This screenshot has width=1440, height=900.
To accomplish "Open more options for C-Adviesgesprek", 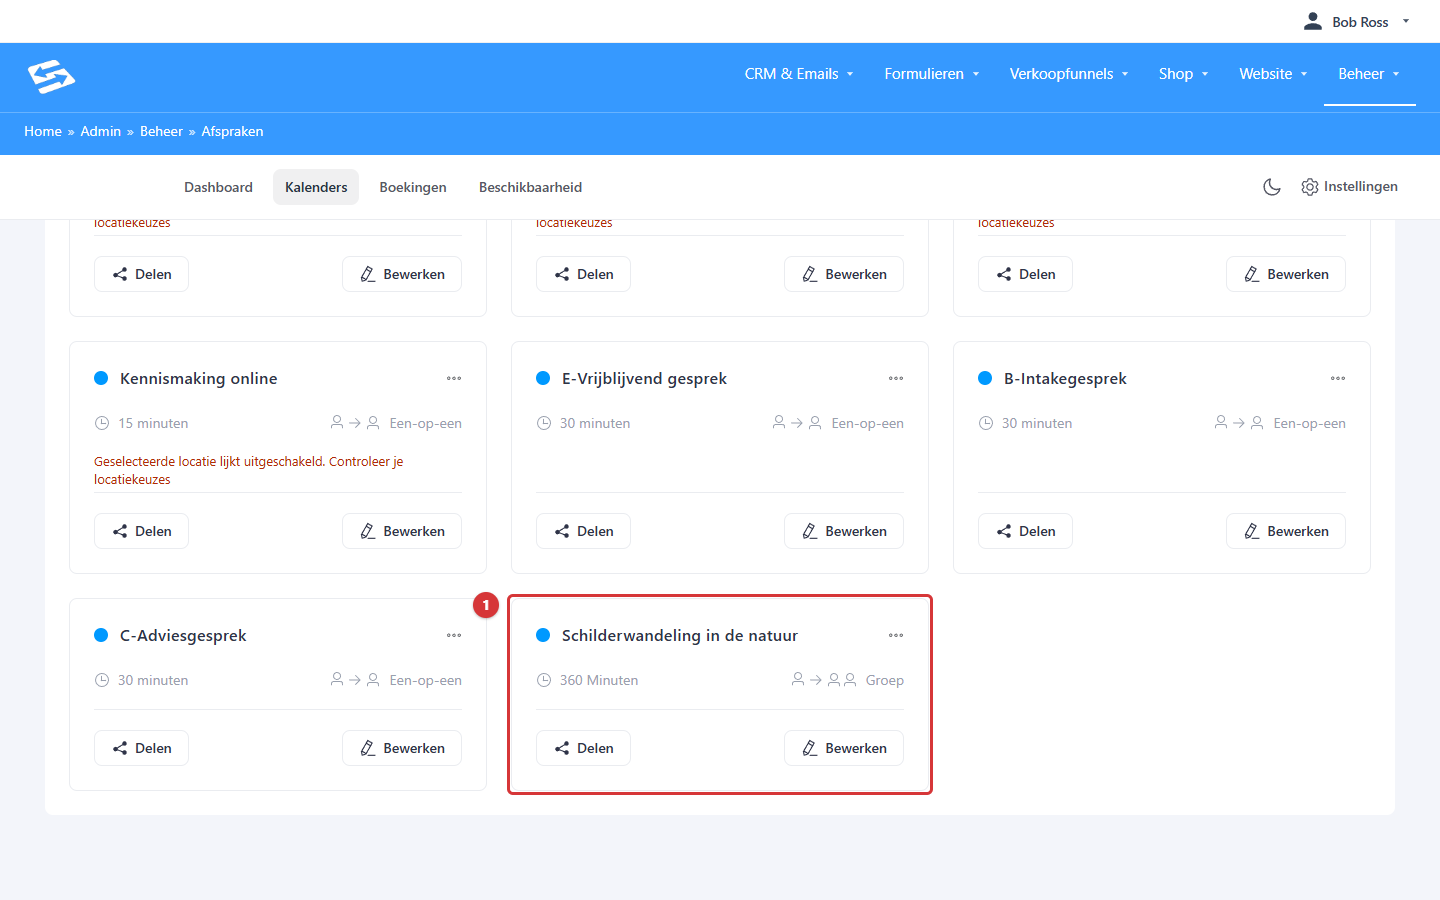I will 454,635.
